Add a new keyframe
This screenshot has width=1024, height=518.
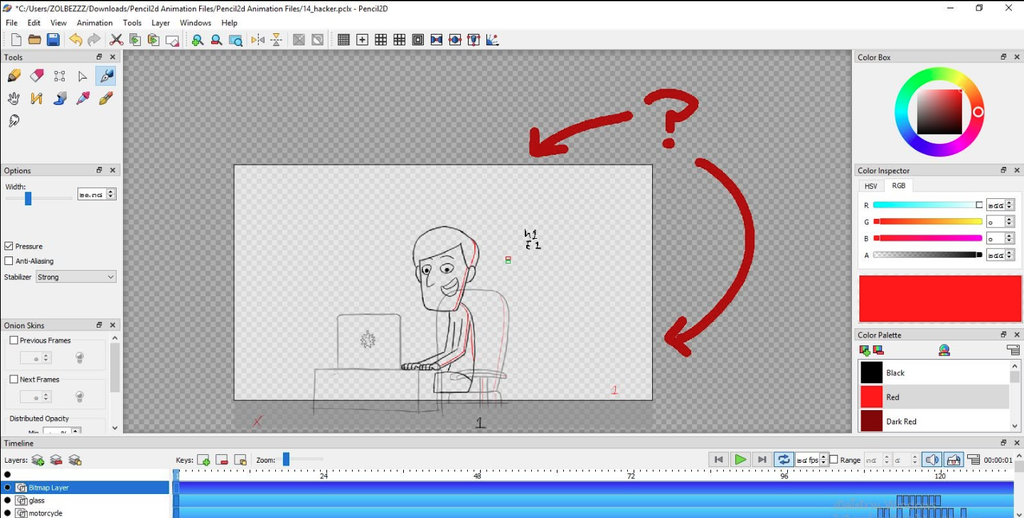pos(203,460)
